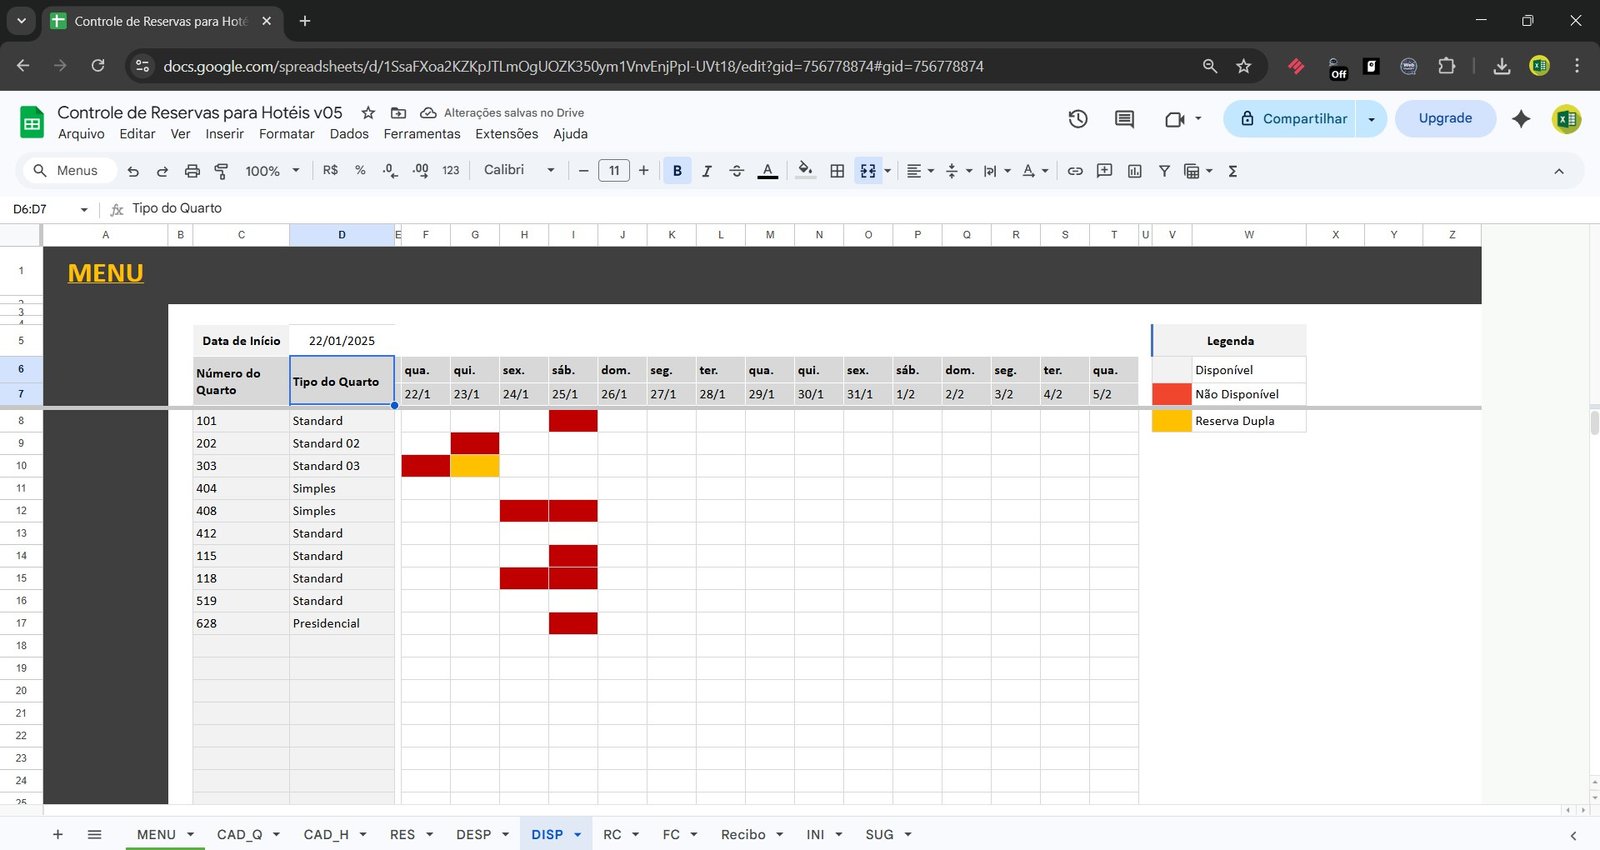Open text wrapping dropdown
The width and height of the screenshot is (1600, 850).
[996, 171]
